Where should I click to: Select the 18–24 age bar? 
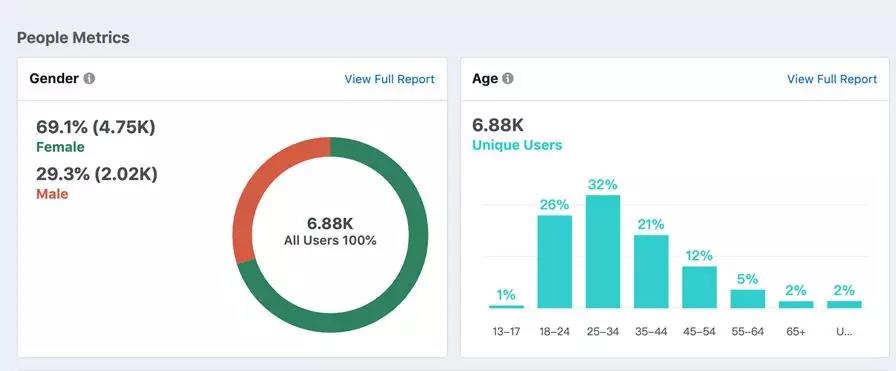(x=554, y=262)
